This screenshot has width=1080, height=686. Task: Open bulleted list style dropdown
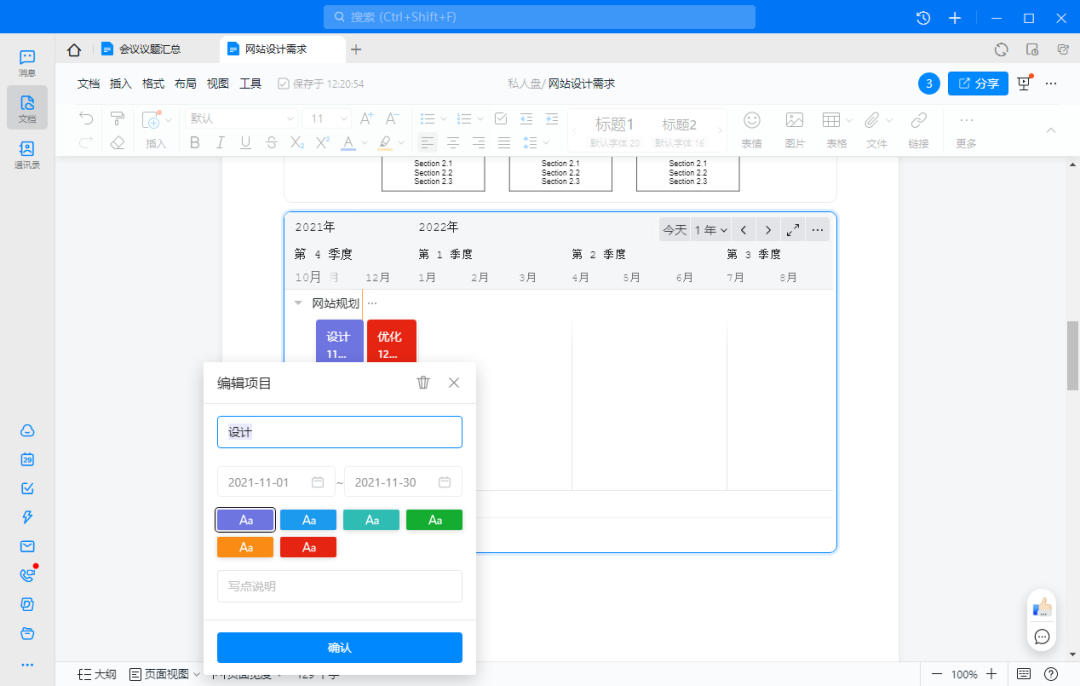coord(444,119)
